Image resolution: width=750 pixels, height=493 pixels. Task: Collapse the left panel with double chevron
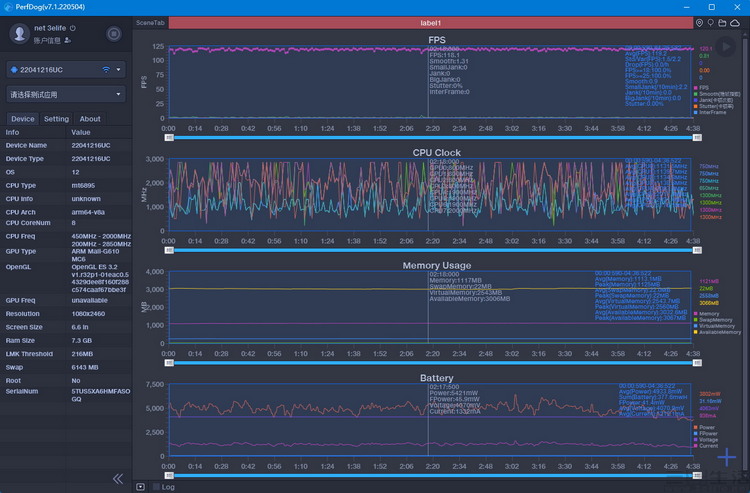tap(118, 479)
